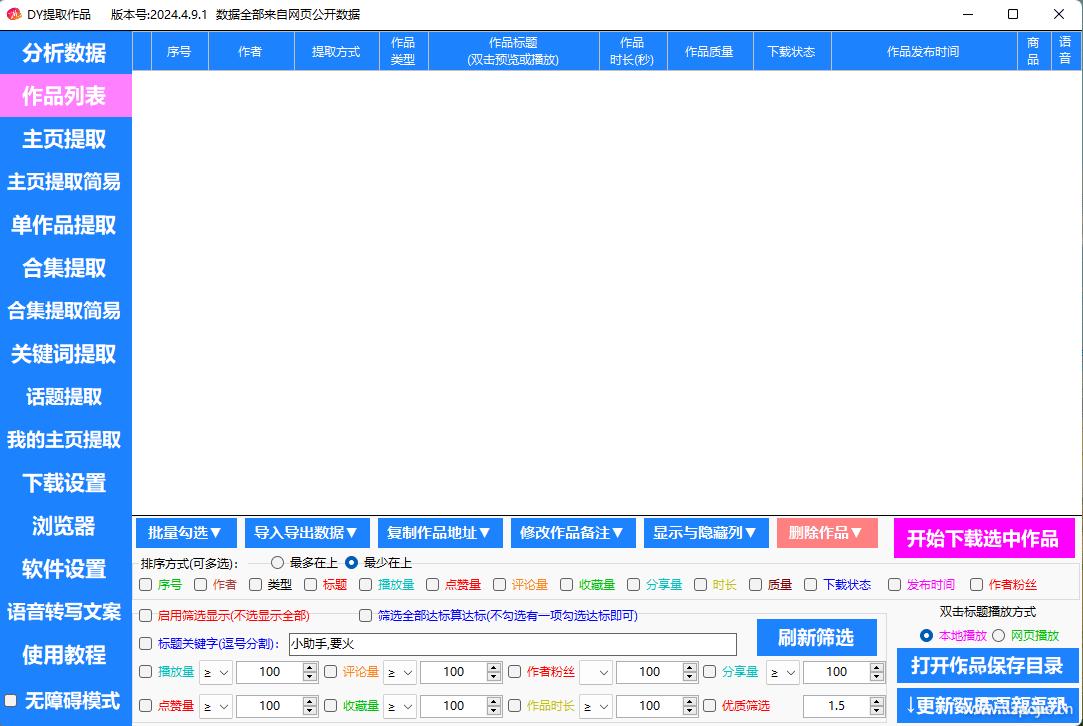Click the DY app icon in title bar
The image size is (1083, 726).
coord(14,14)
